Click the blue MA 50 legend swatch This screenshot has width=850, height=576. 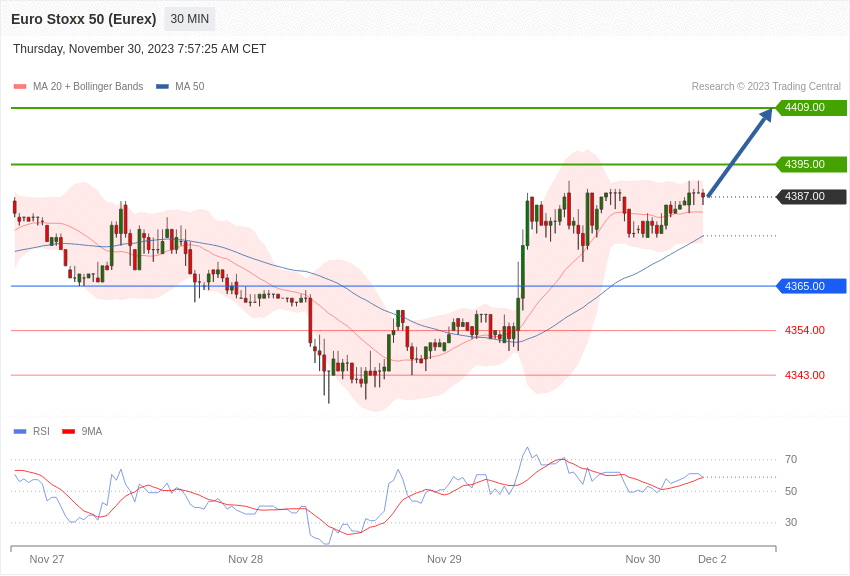point(163,87)
